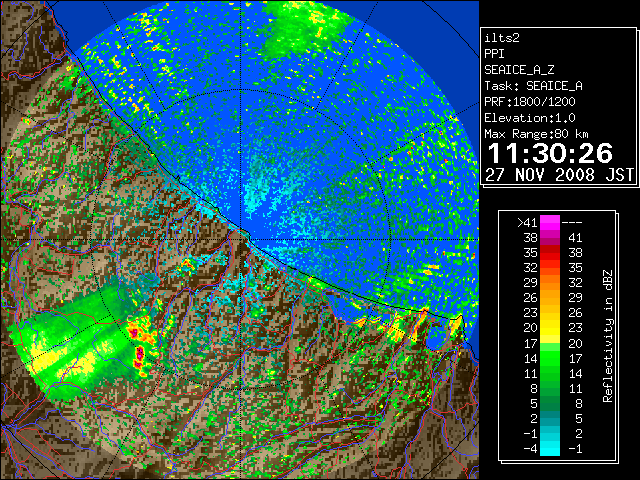Click the PRF:1800/1200 line
Screen dimensions: 640x480
click(530, 102)
